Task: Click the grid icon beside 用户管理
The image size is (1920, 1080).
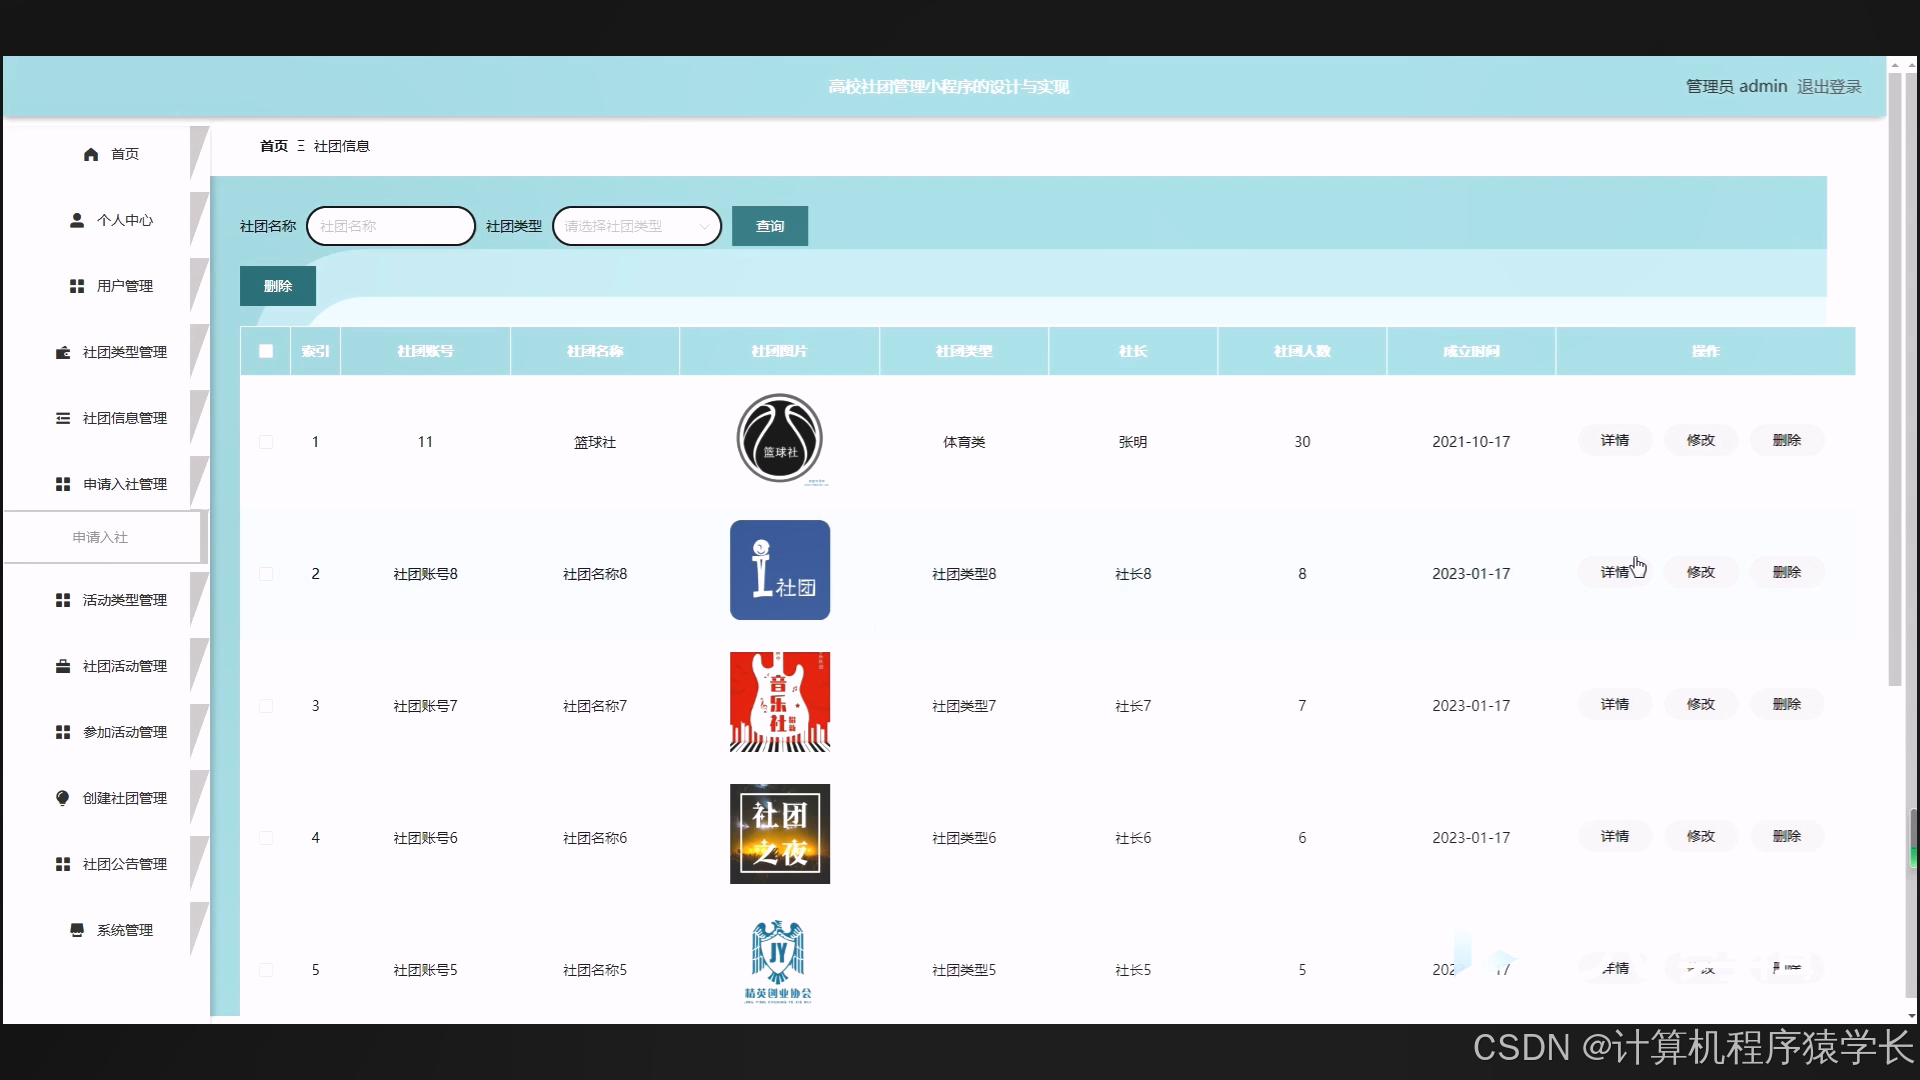Action: pos(77,286)
